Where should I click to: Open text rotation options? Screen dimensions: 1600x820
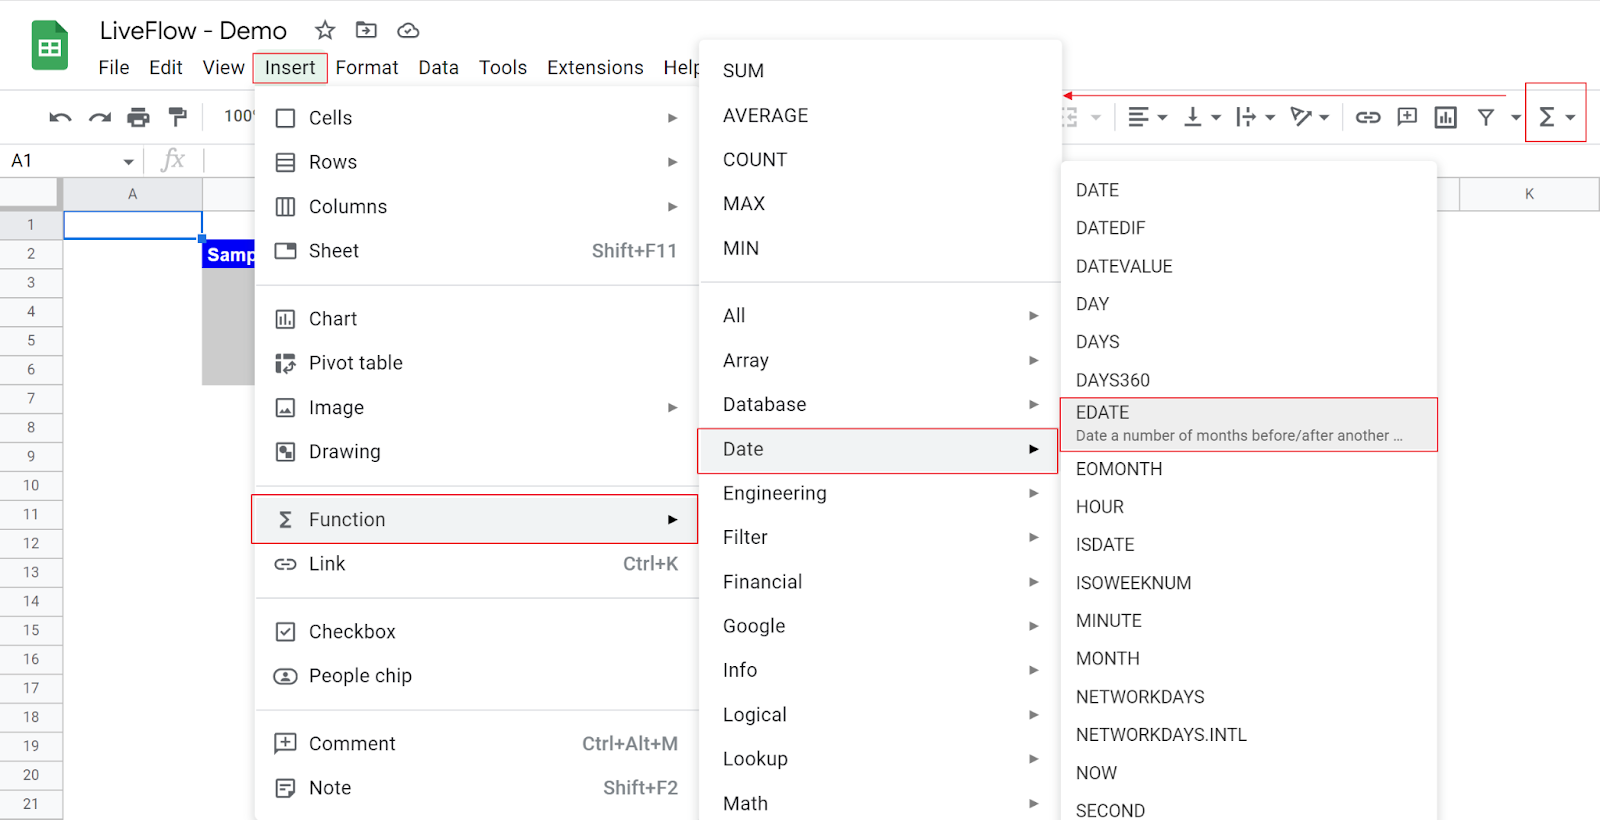click(1309, 117)
